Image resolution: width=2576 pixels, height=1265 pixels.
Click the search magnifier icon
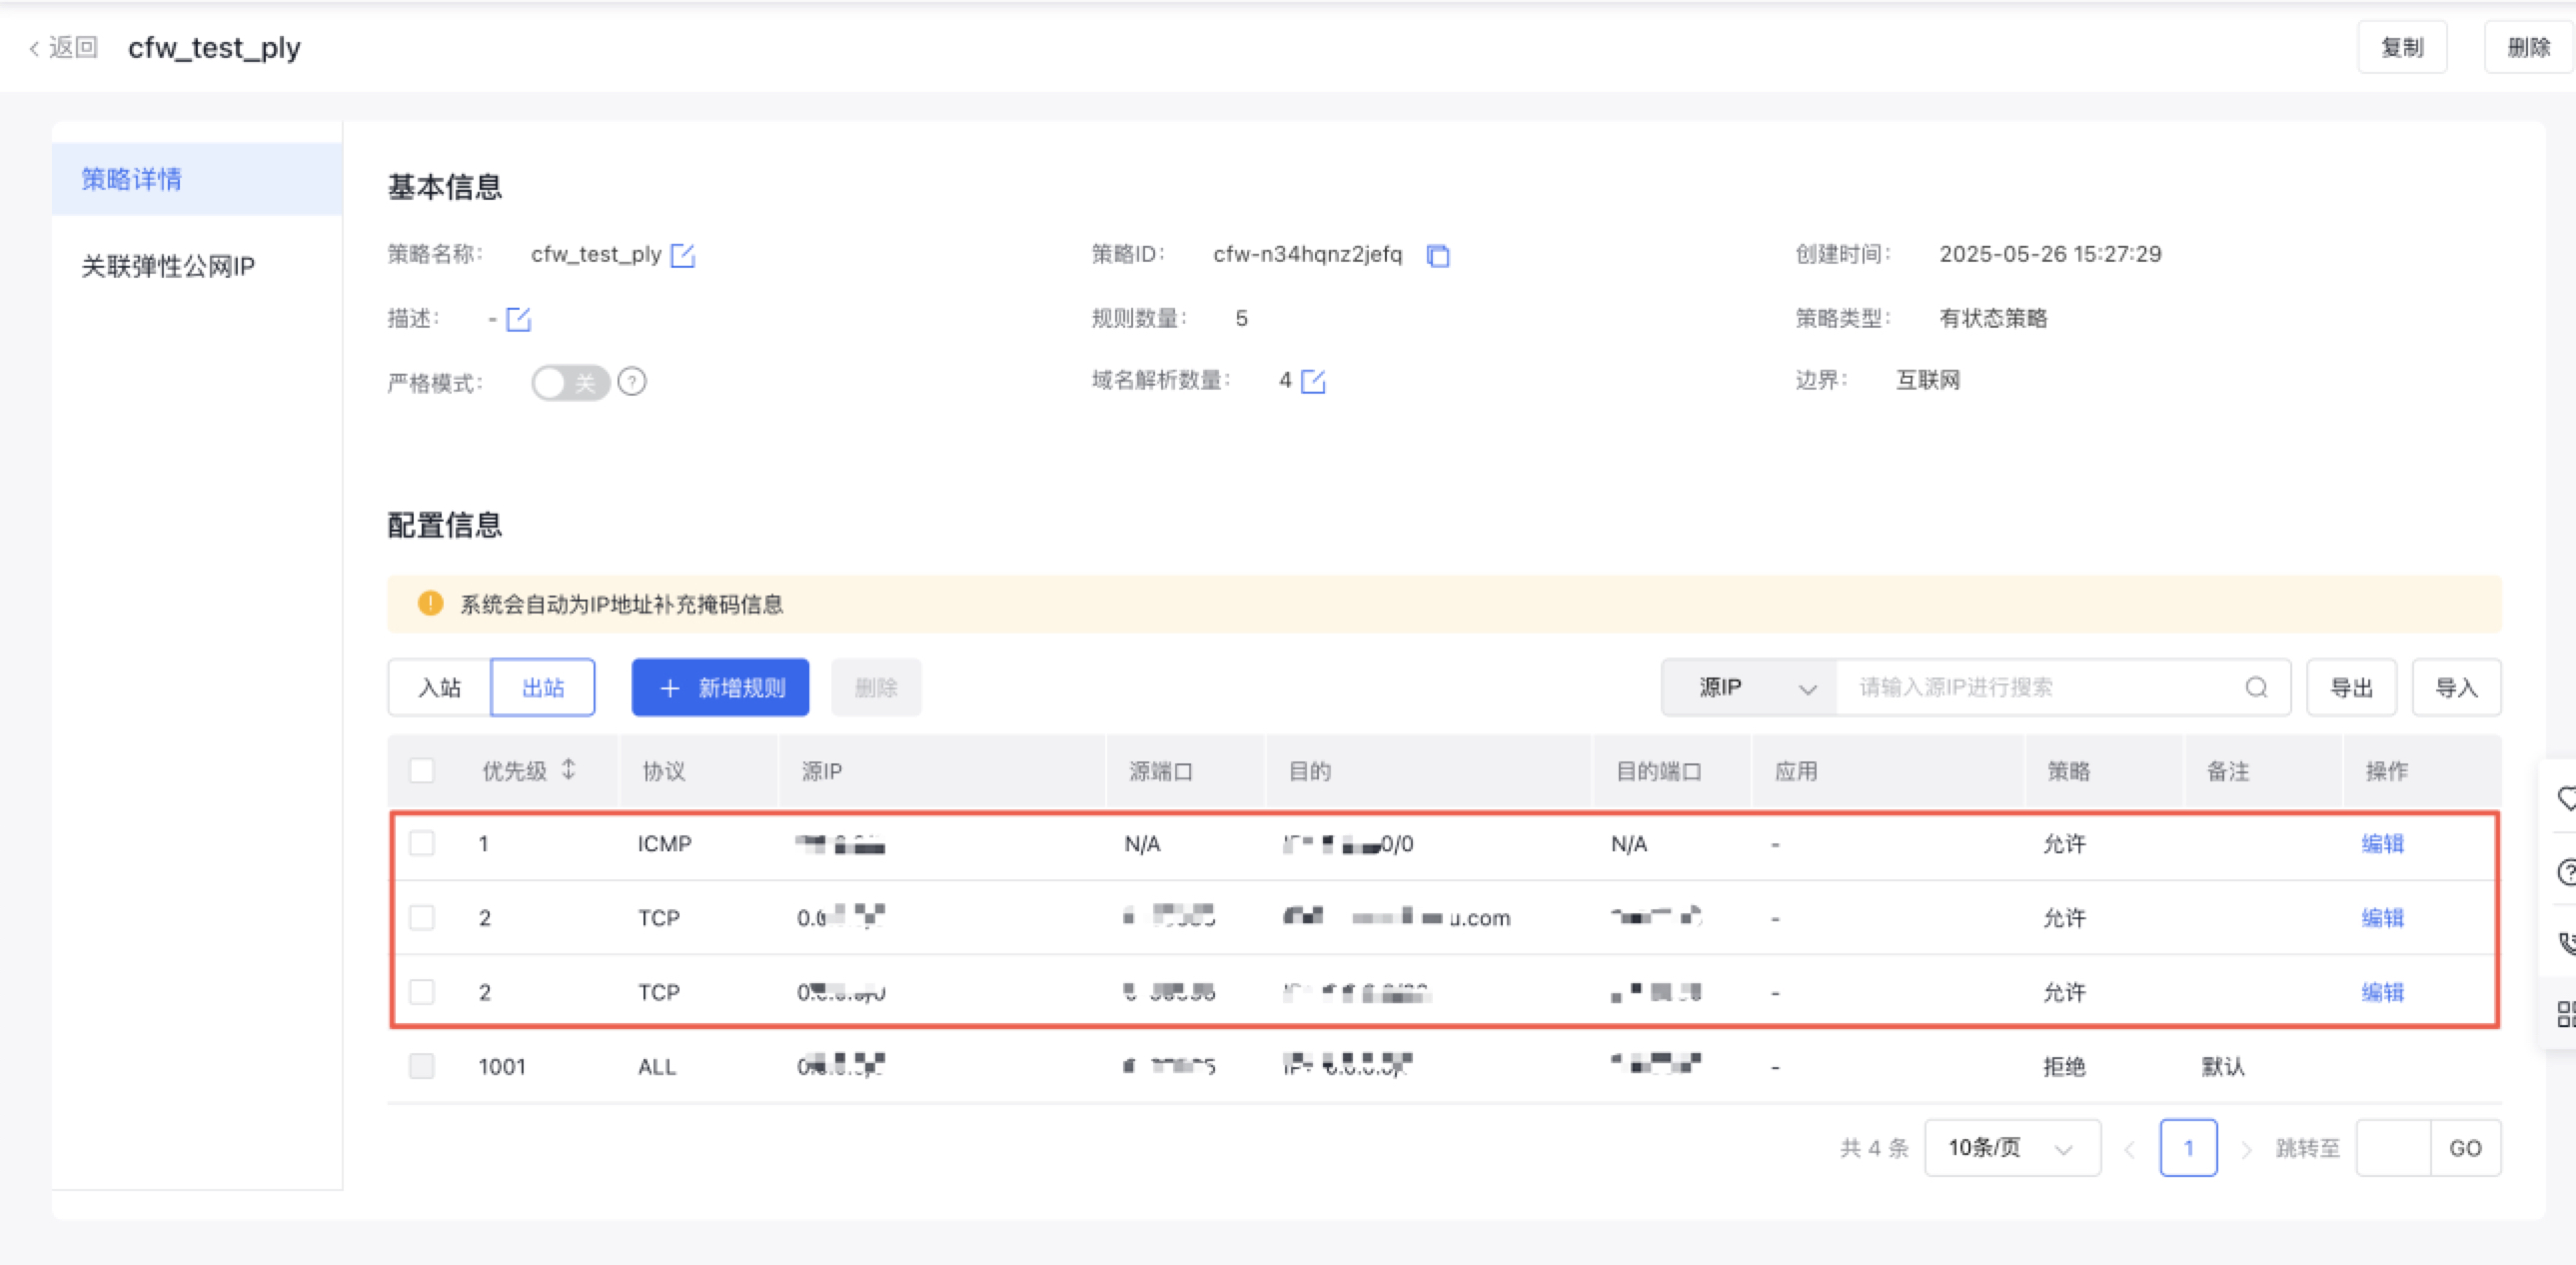(2256, 687)
